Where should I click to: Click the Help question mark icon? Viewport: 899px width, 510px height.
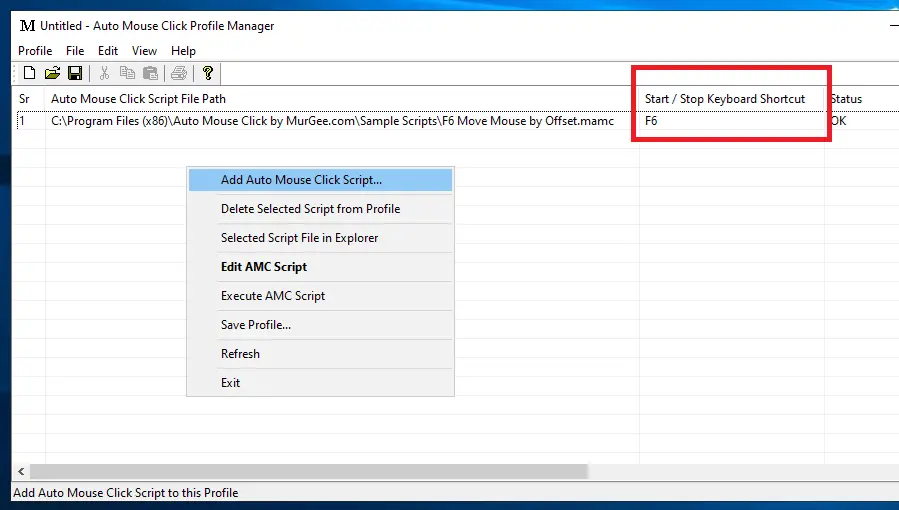click(x=208, y=73)
